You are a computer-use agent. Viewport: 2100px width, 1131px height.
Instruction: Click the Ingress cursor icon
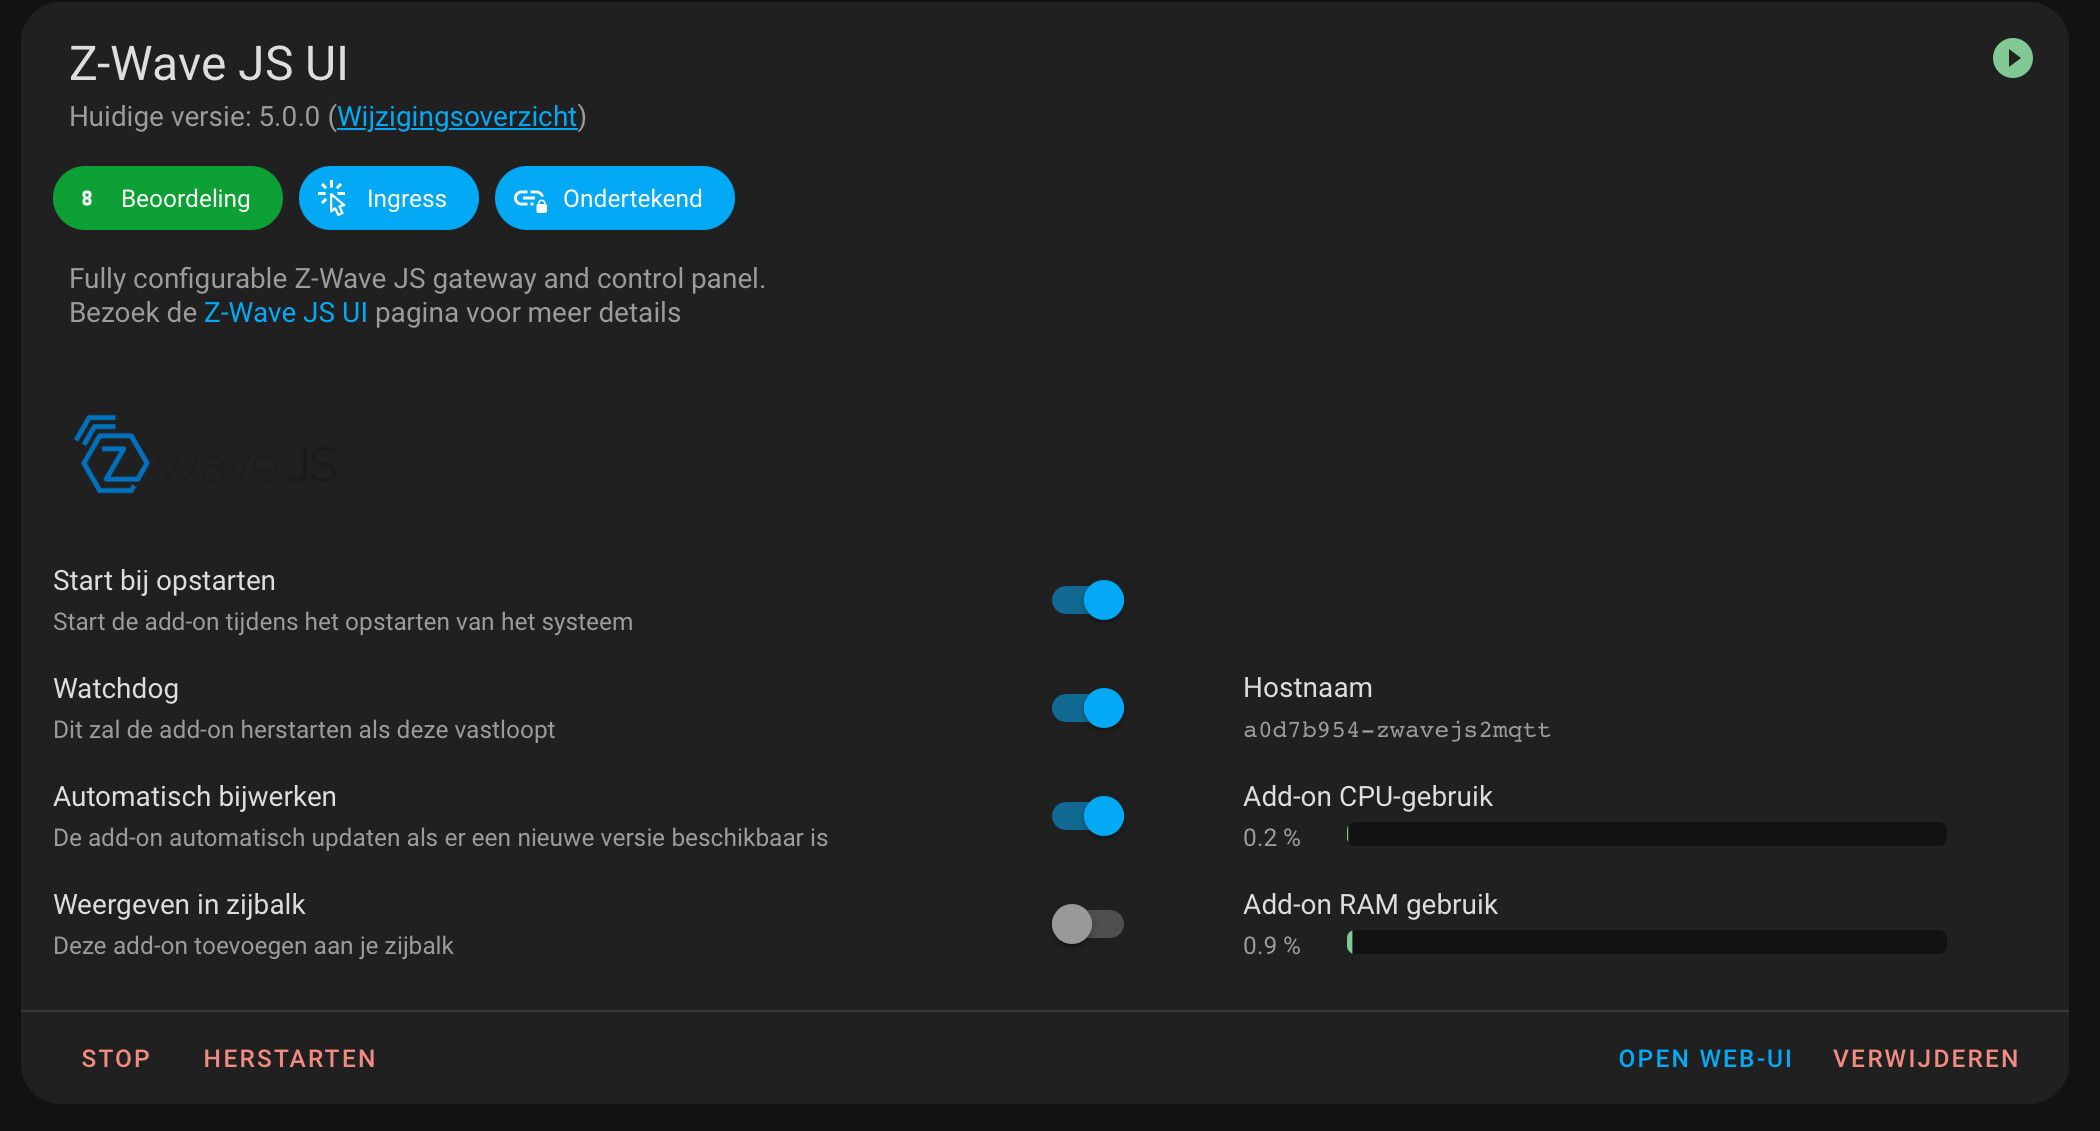332,198
